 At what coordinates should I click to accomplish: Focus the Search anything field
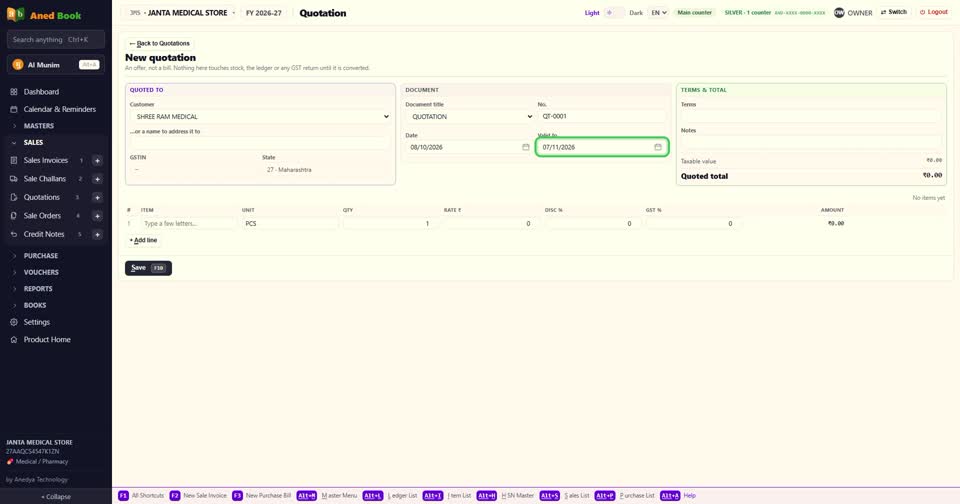click(56, 39)
